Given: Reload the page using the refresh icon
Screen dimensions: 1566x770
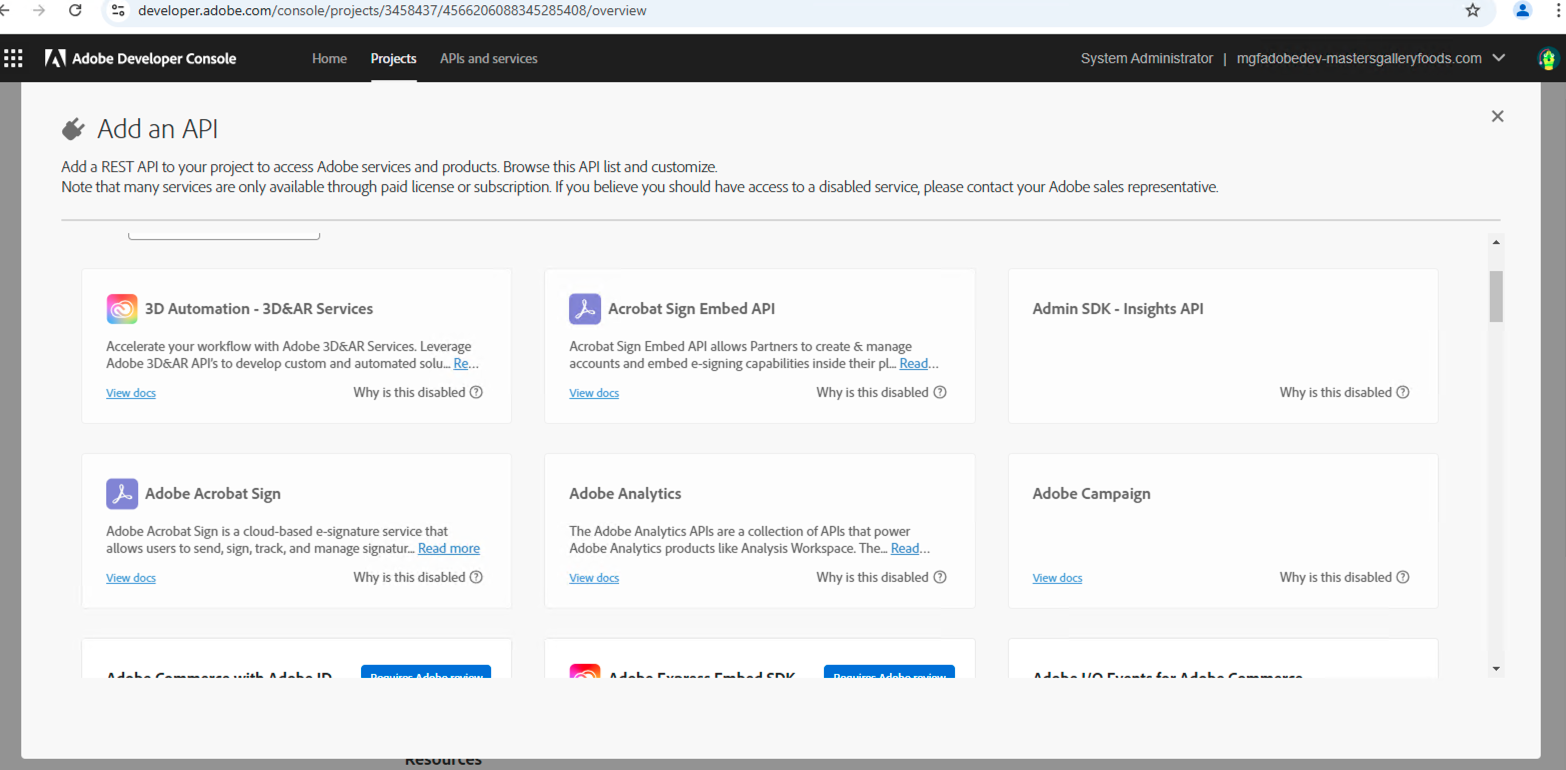Looking at the screenshot, I should (x=74, y=11).
